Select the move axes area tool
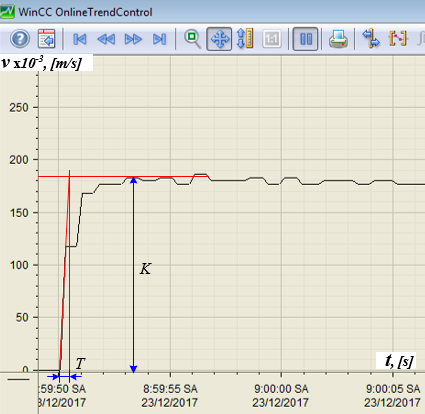 click(x=245, y=39)
